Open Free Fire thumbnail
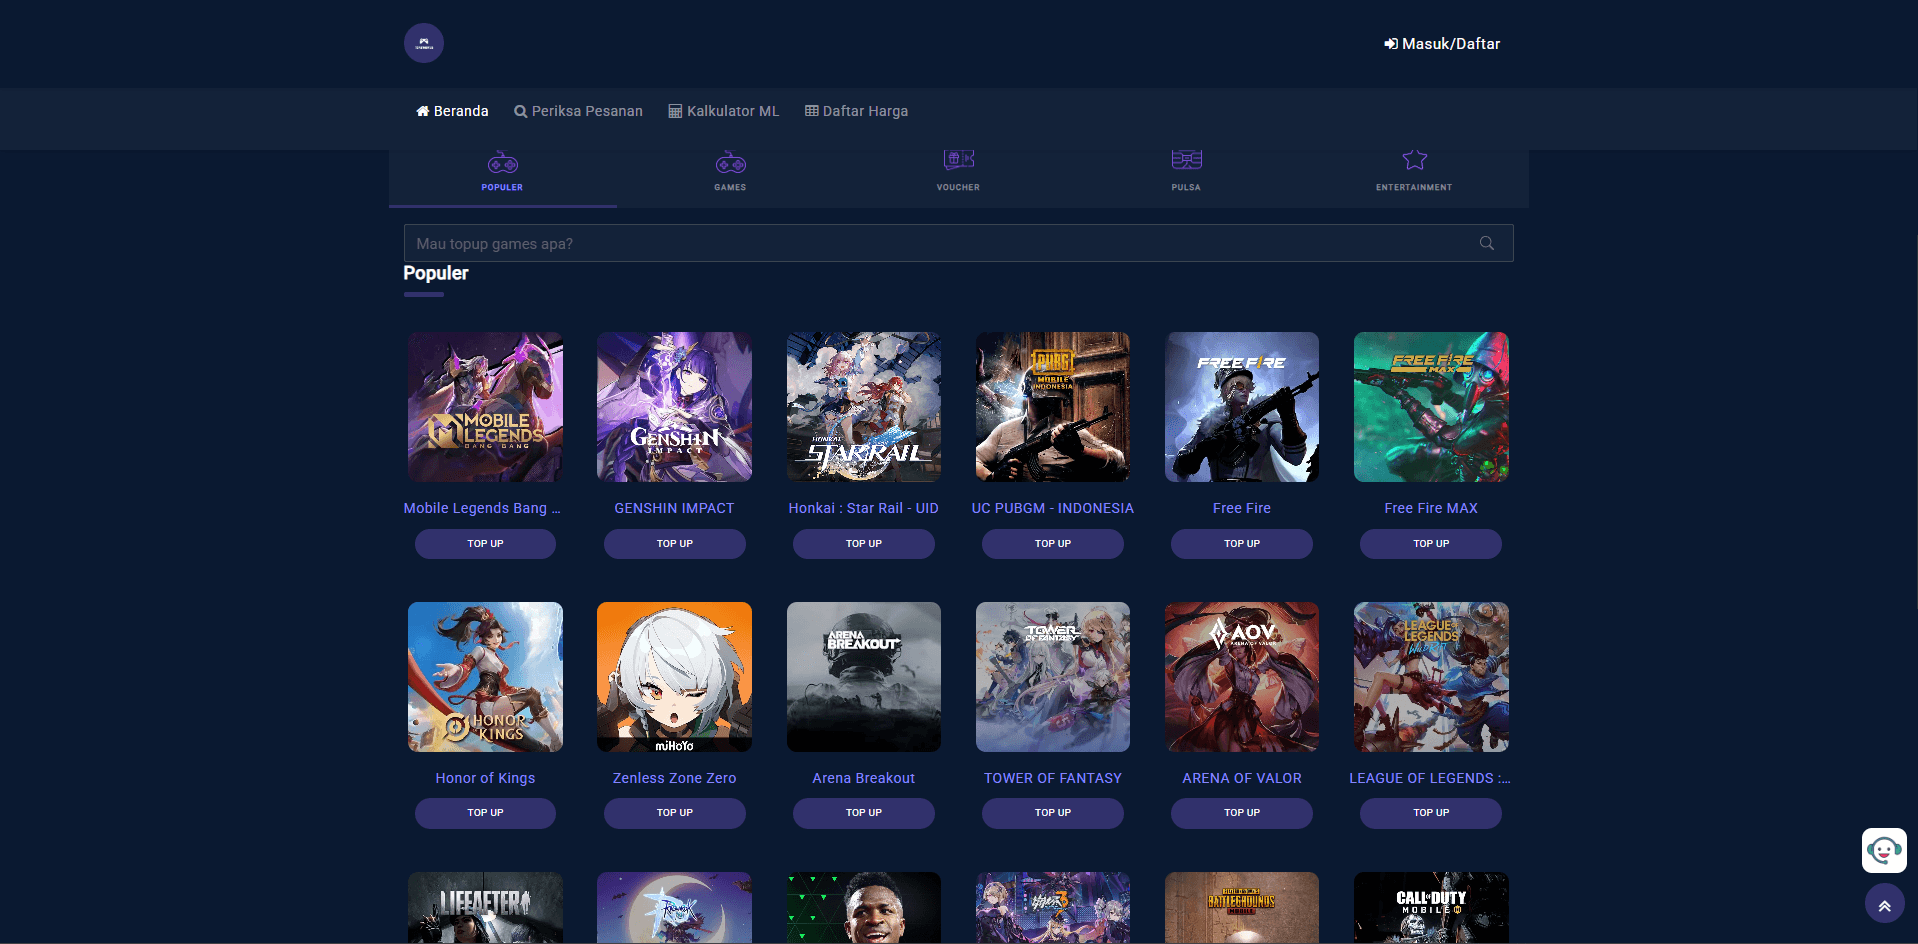This screenshot has width=1918, height=944. click(1242, 407)
